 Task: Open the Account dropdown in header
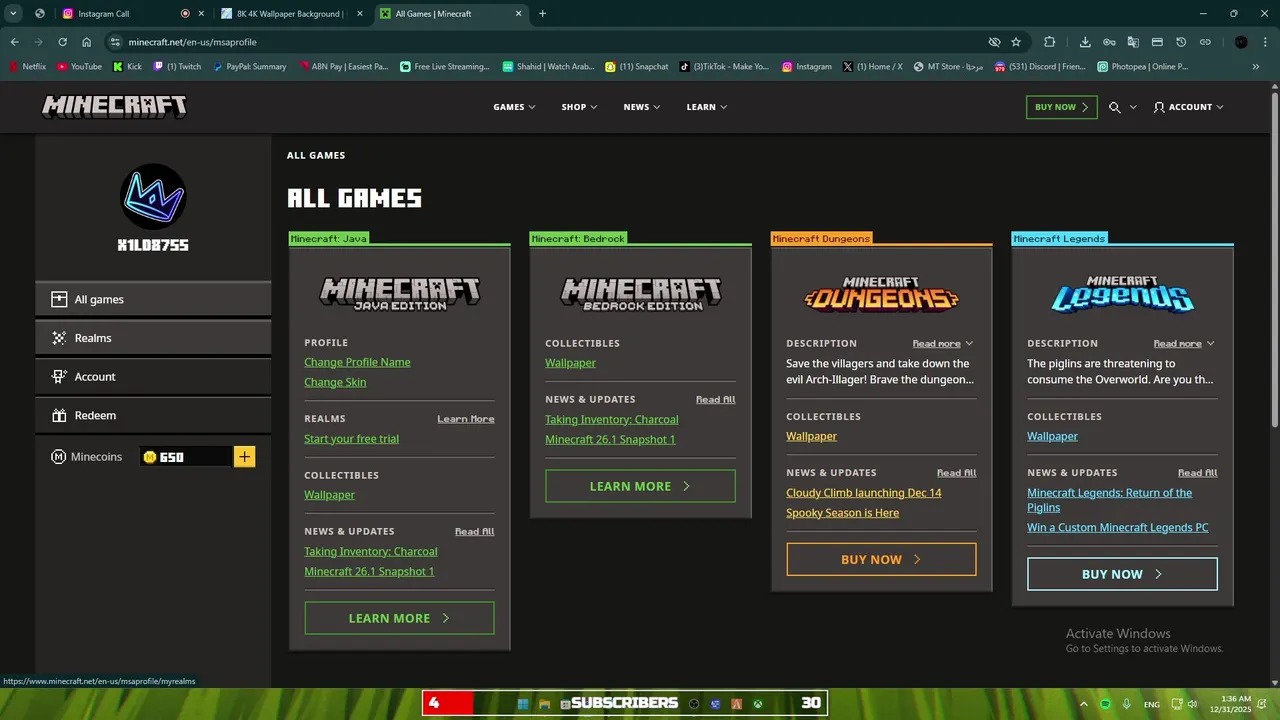pyautogui.click(x=1188, y=107)
